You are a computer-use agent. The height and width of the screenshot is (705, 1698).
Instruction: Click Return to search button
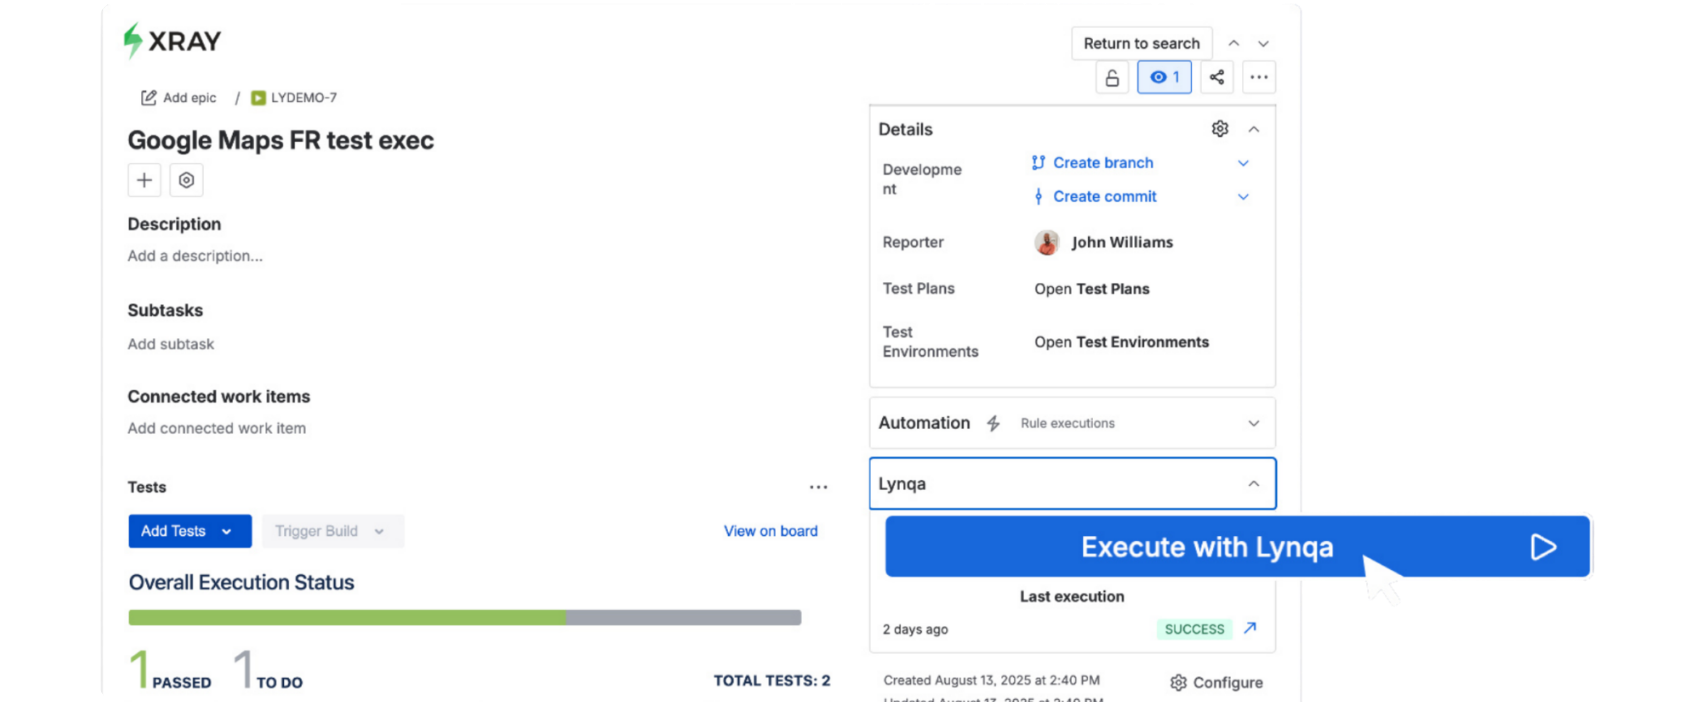[1141, 44]
